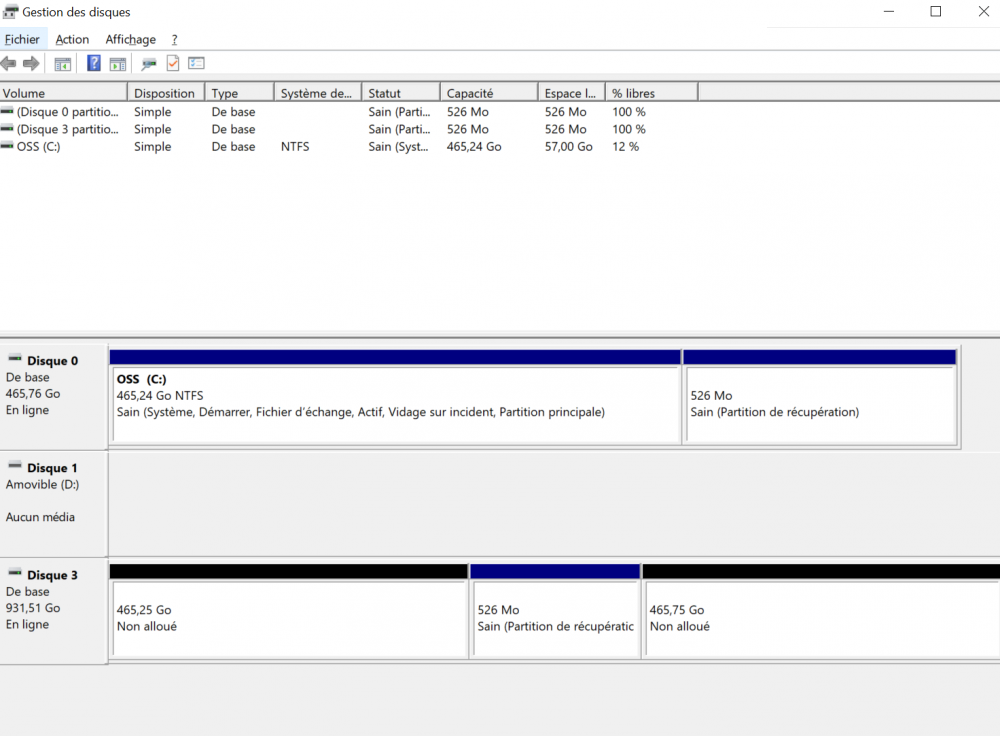
Task: Select 526 Mo recovery partition on Disque 0
Action: tap(819, 404)
